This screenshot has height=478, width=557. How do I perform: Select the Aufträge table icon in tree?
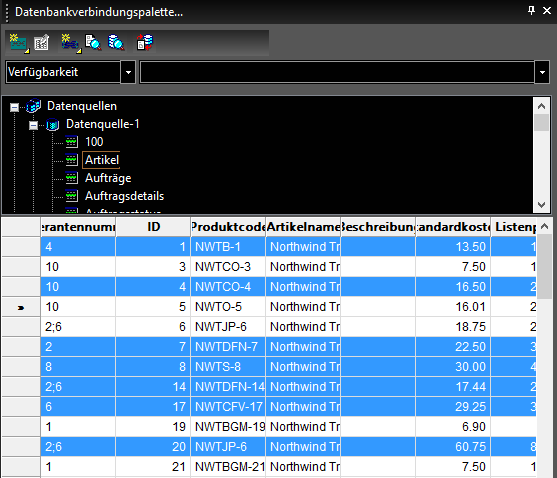(71, 177)
